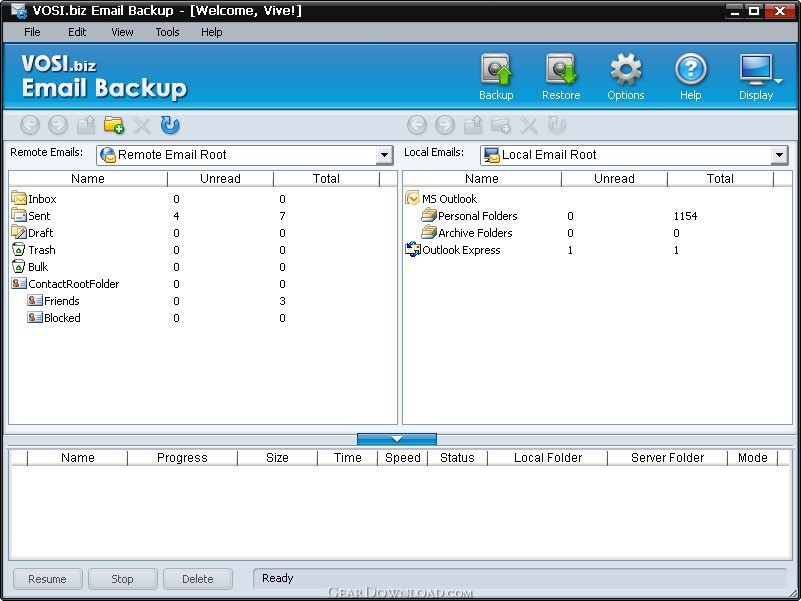Viewport: 801px width, 601px height.
Task: Click the Mode column header
Action: coord(752,457)
